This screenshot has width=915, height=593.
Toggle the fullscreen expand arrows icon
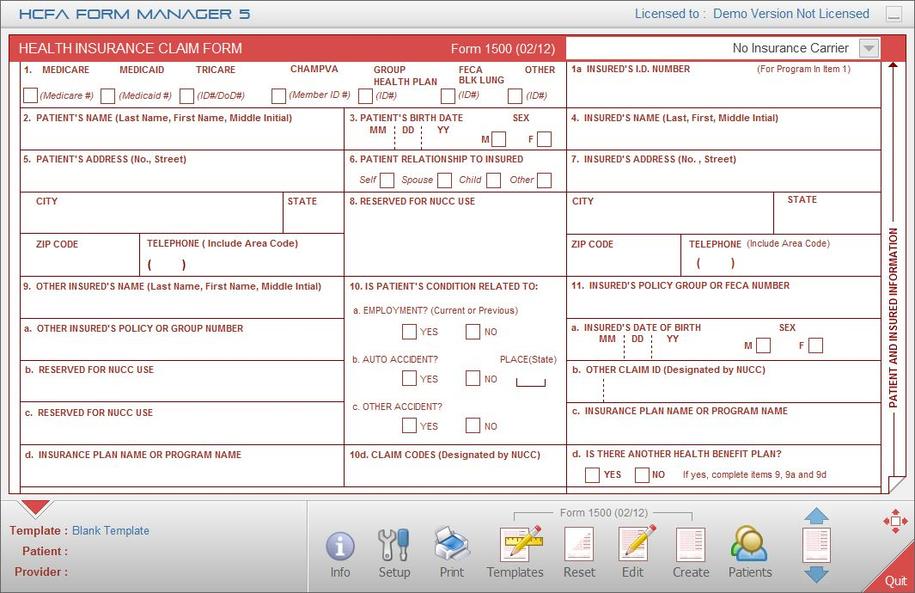pos(895,520)
